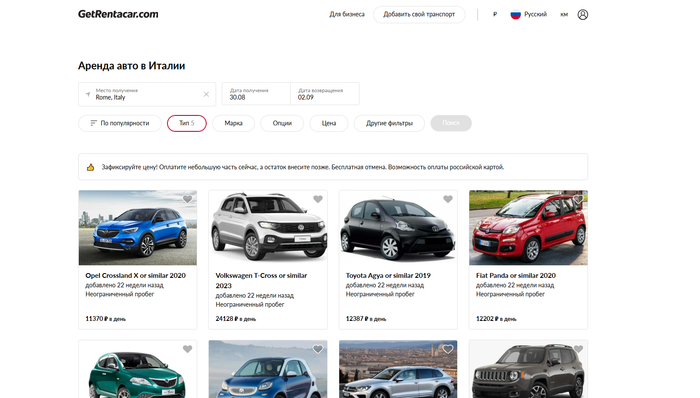This screenshot has width=700, height=398.
Task: Favorite the Volkswagen T-Cross with heart icon
Action: pyautogui.click(x=318, y=199)
